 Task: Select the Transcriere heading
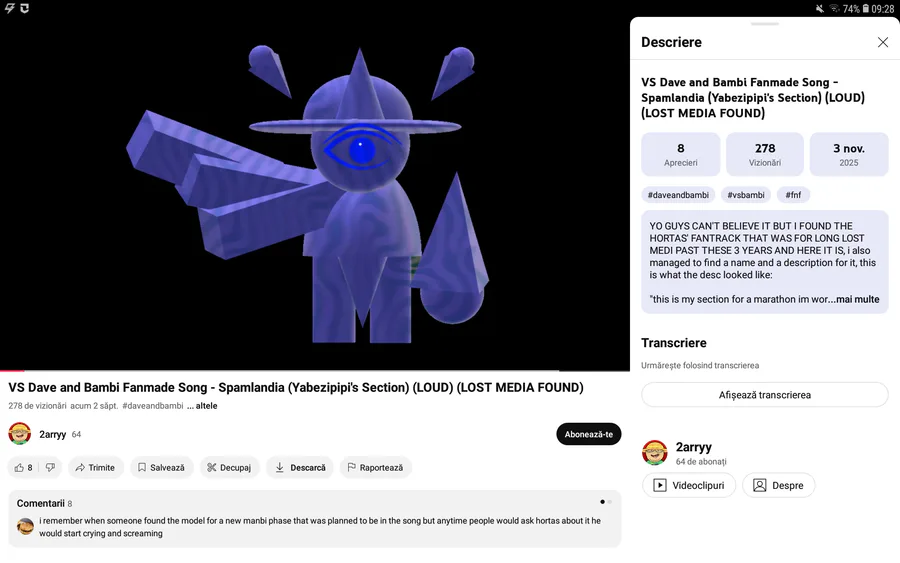(674, 343)
